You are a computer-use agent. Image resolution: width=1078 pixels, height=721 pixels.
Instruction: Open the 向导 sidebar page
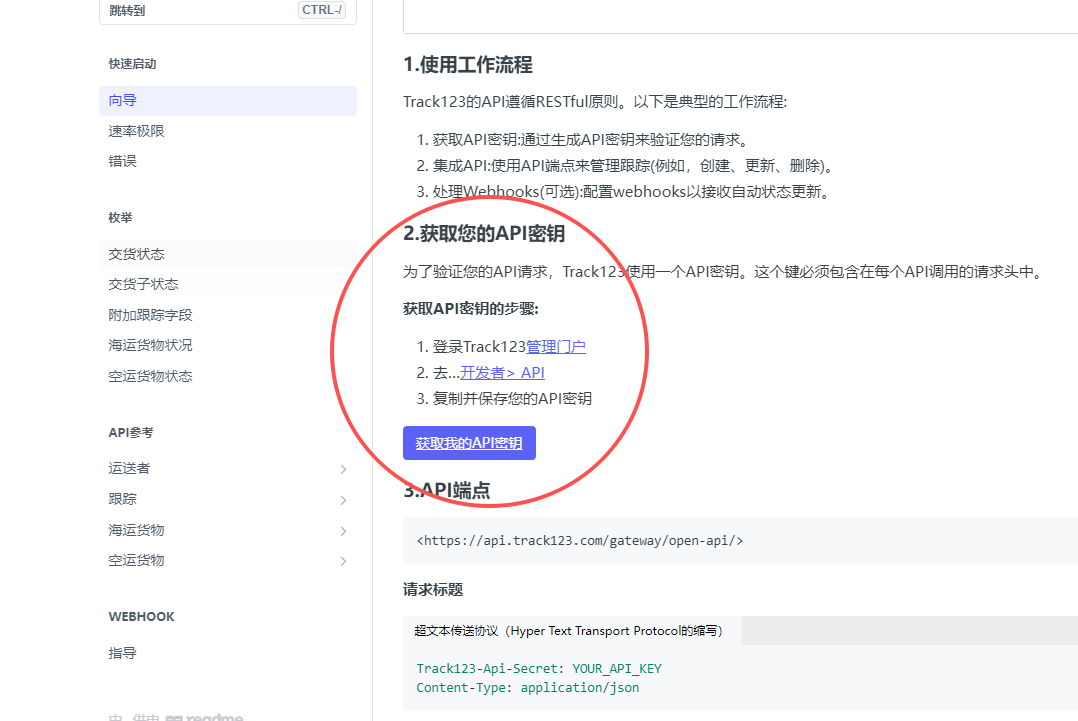pos(228,100)
